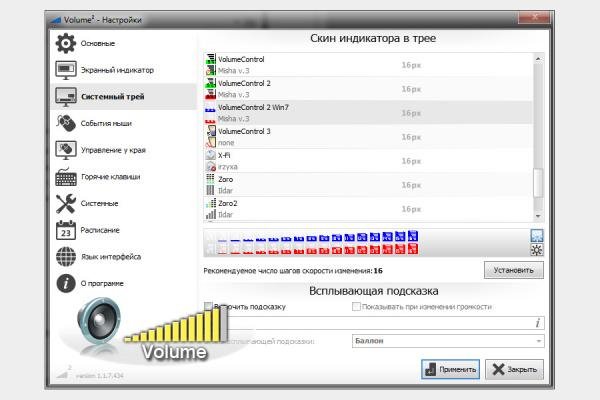600x400 pixels.
Task: Open the Основные tab label
Action: click(98, 43)
